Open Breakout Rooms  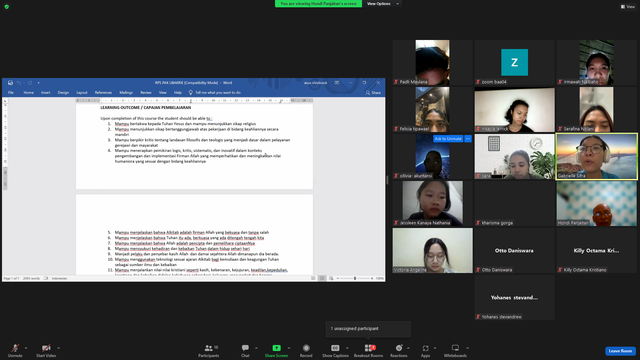click(368, 350)
